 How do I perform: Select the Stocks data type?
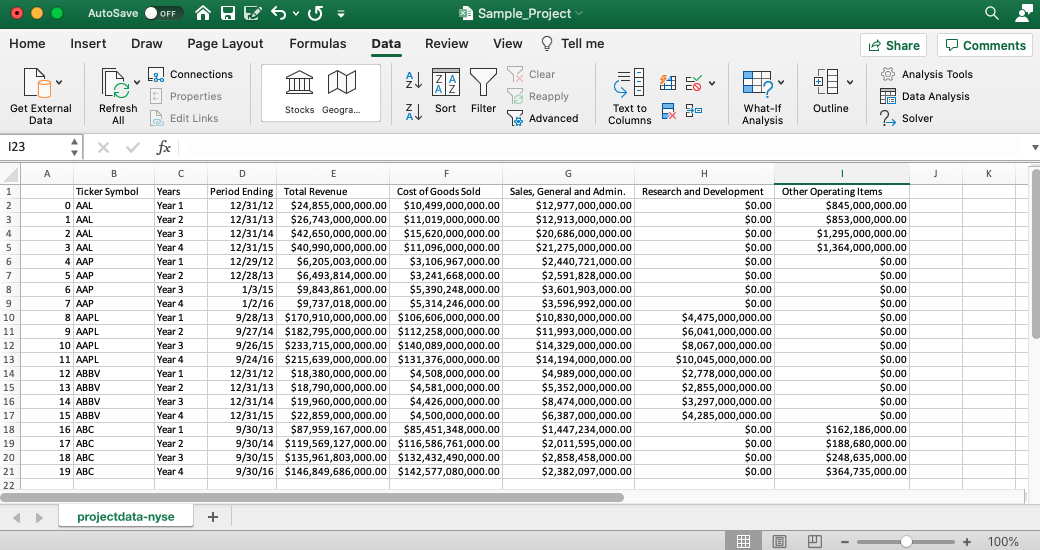point(300,88)
